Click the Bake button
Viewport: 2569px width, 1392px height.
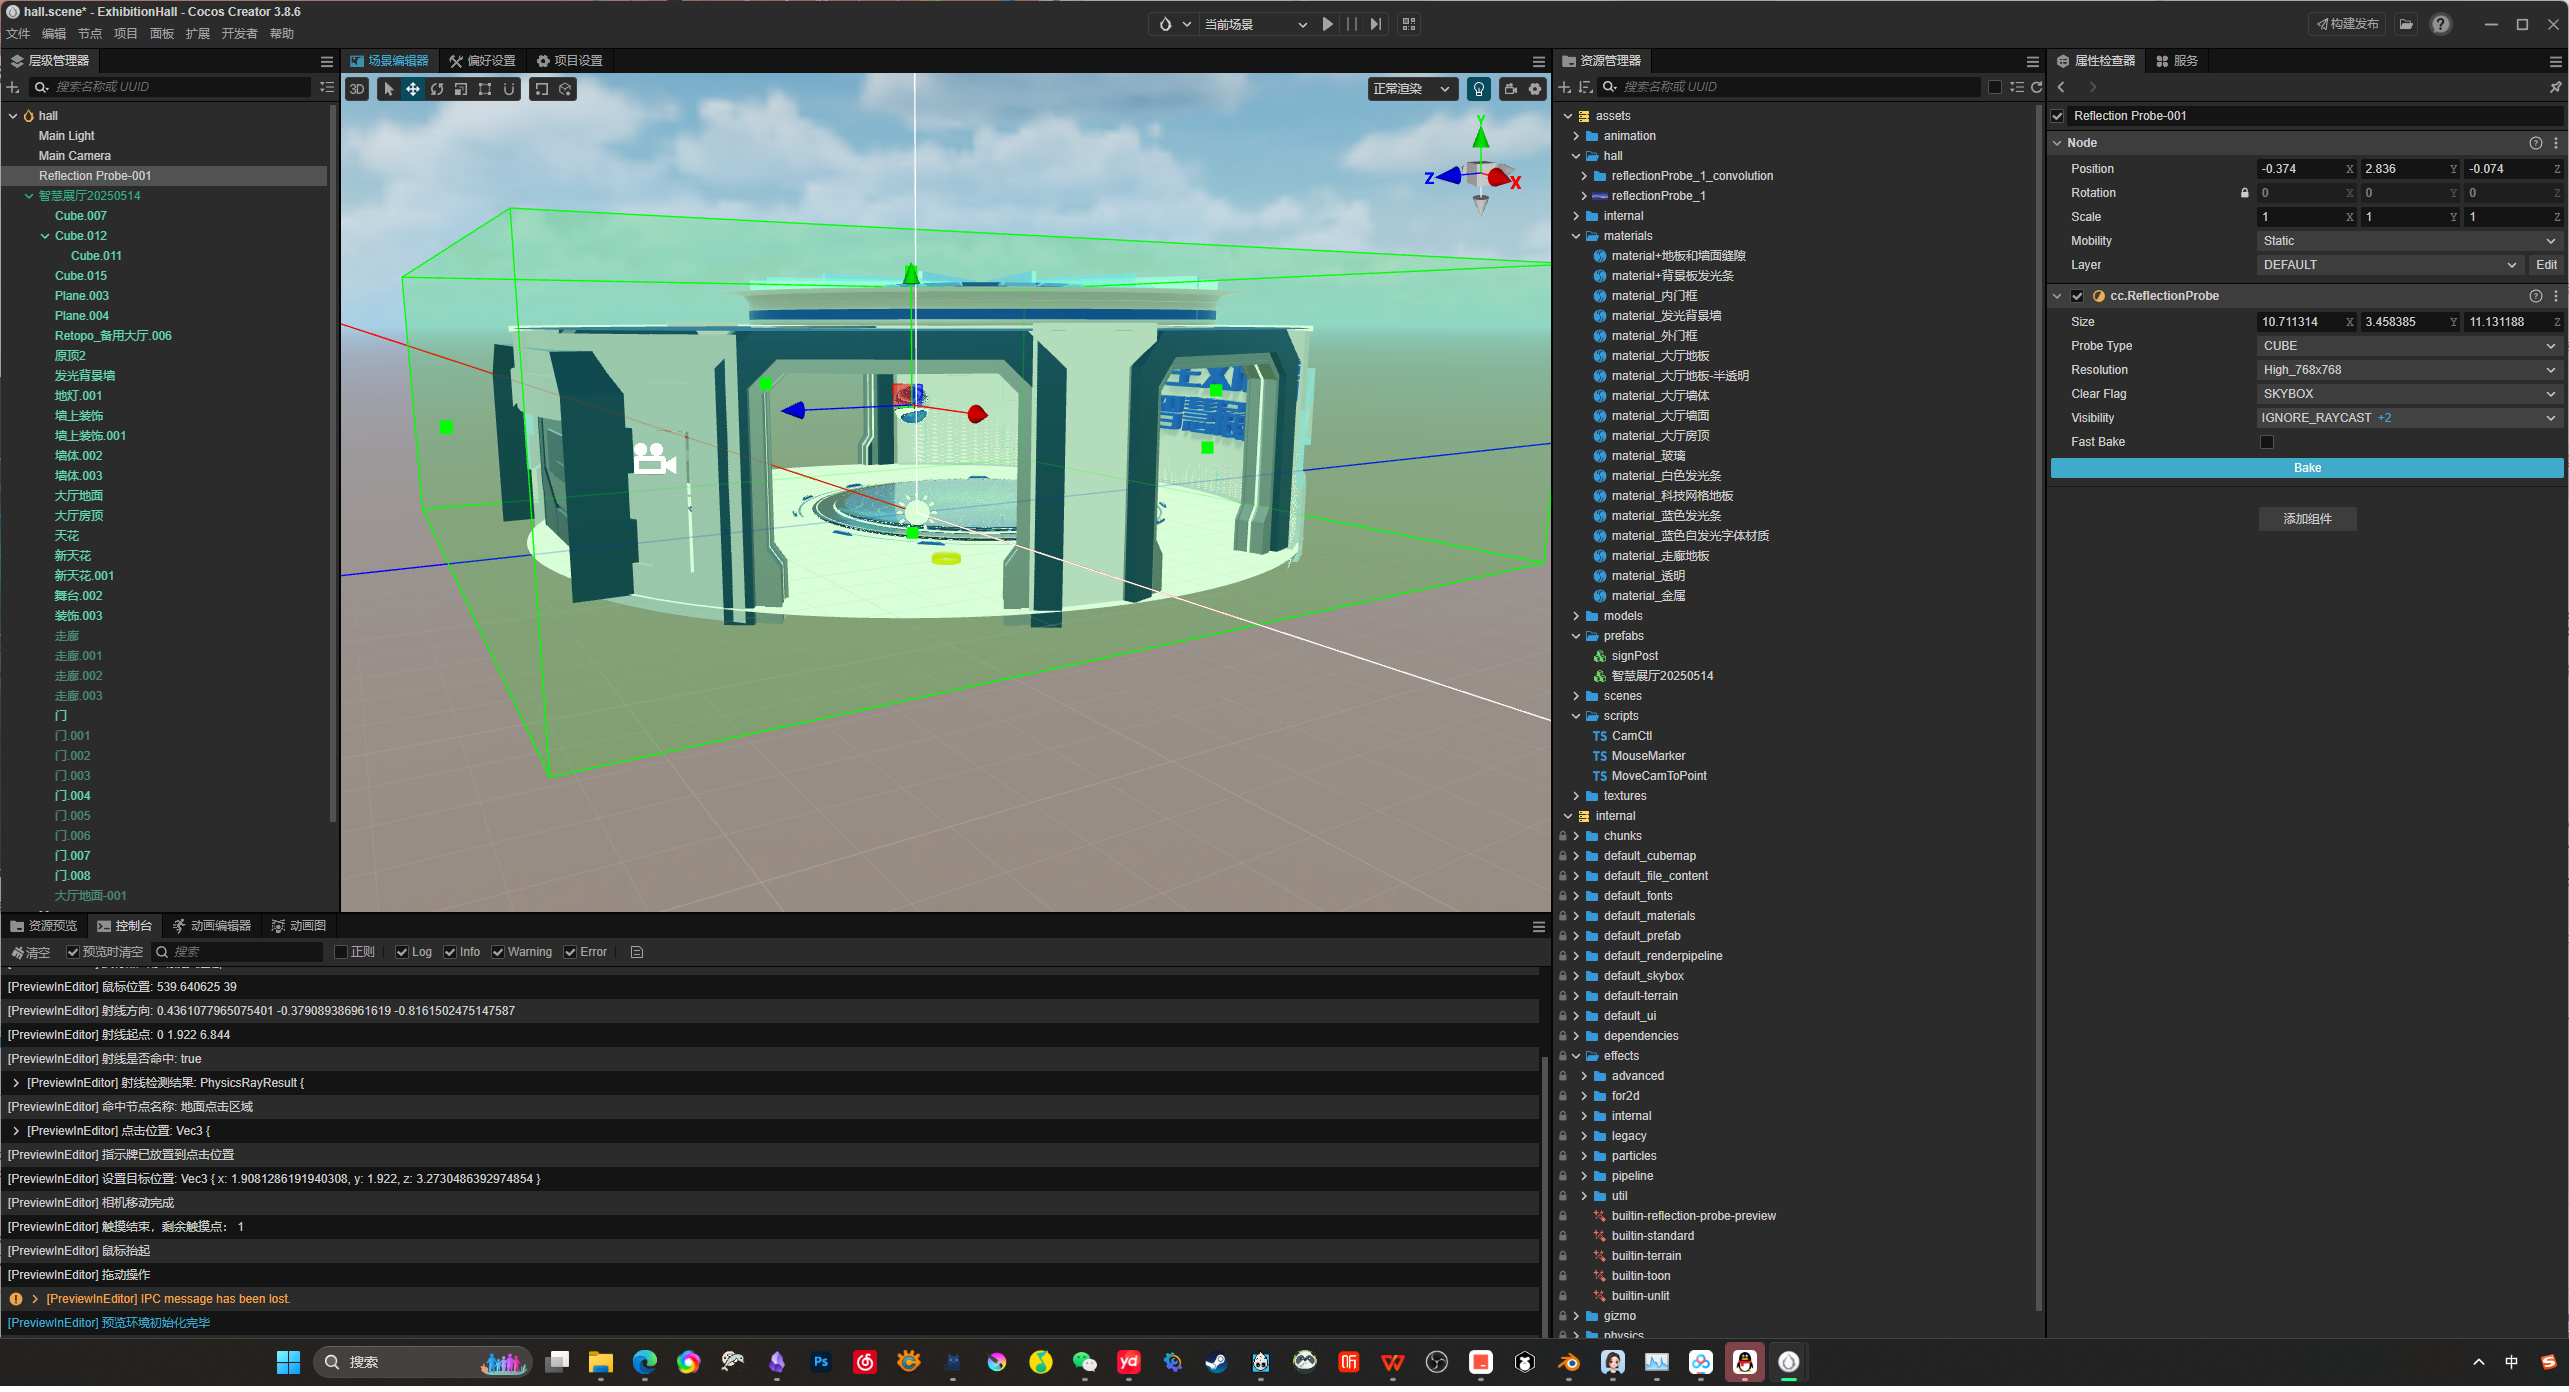(x=2306, y=468)
